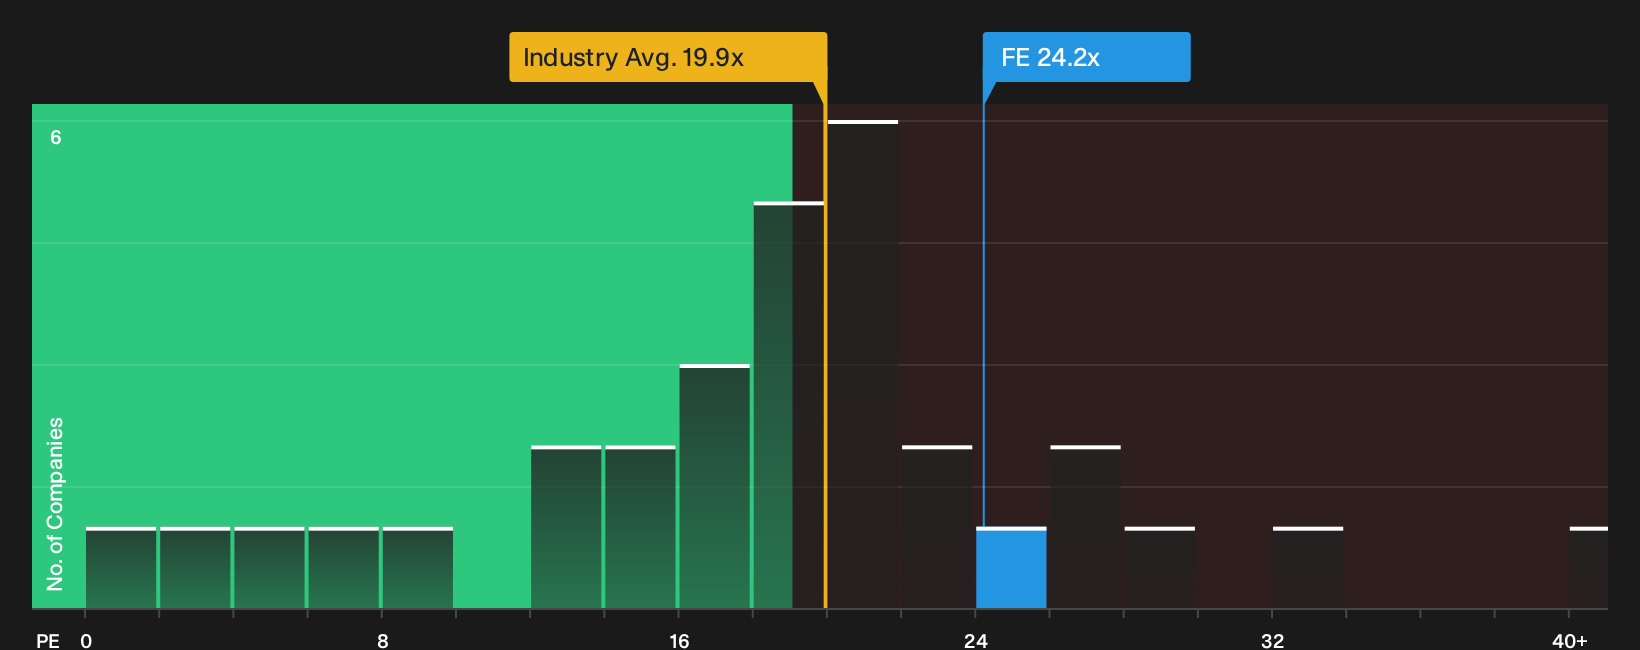Click the x-axis label 24
Screen dimensions: 1640x650
coord(976,640)
